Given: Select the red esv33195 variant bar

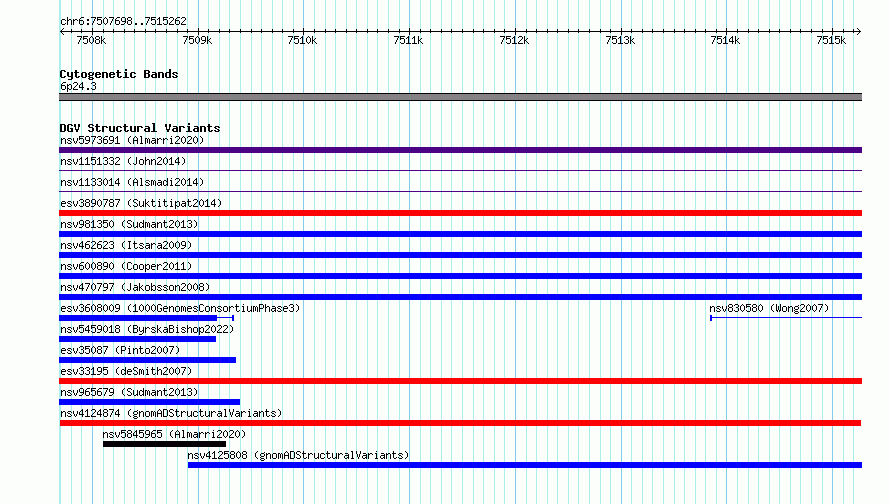Looking at the screenshot, I should coord(460,381).
